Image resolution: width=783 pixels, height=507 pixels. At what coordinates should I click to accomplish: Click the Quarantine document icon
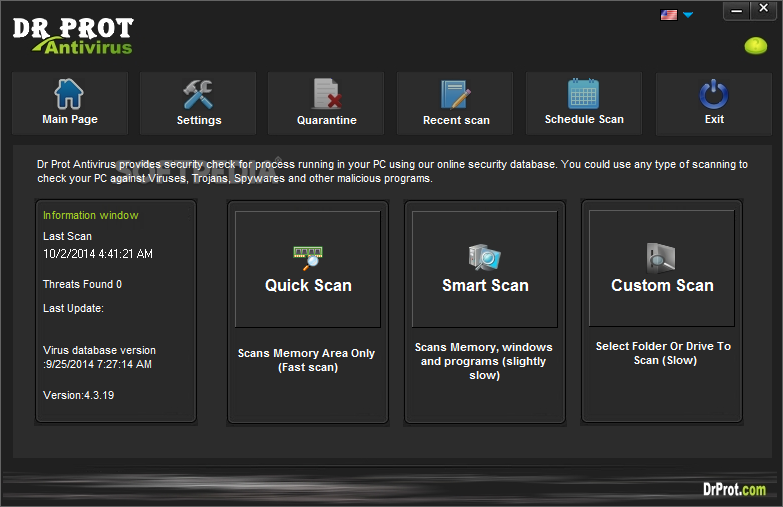(327, 93)
